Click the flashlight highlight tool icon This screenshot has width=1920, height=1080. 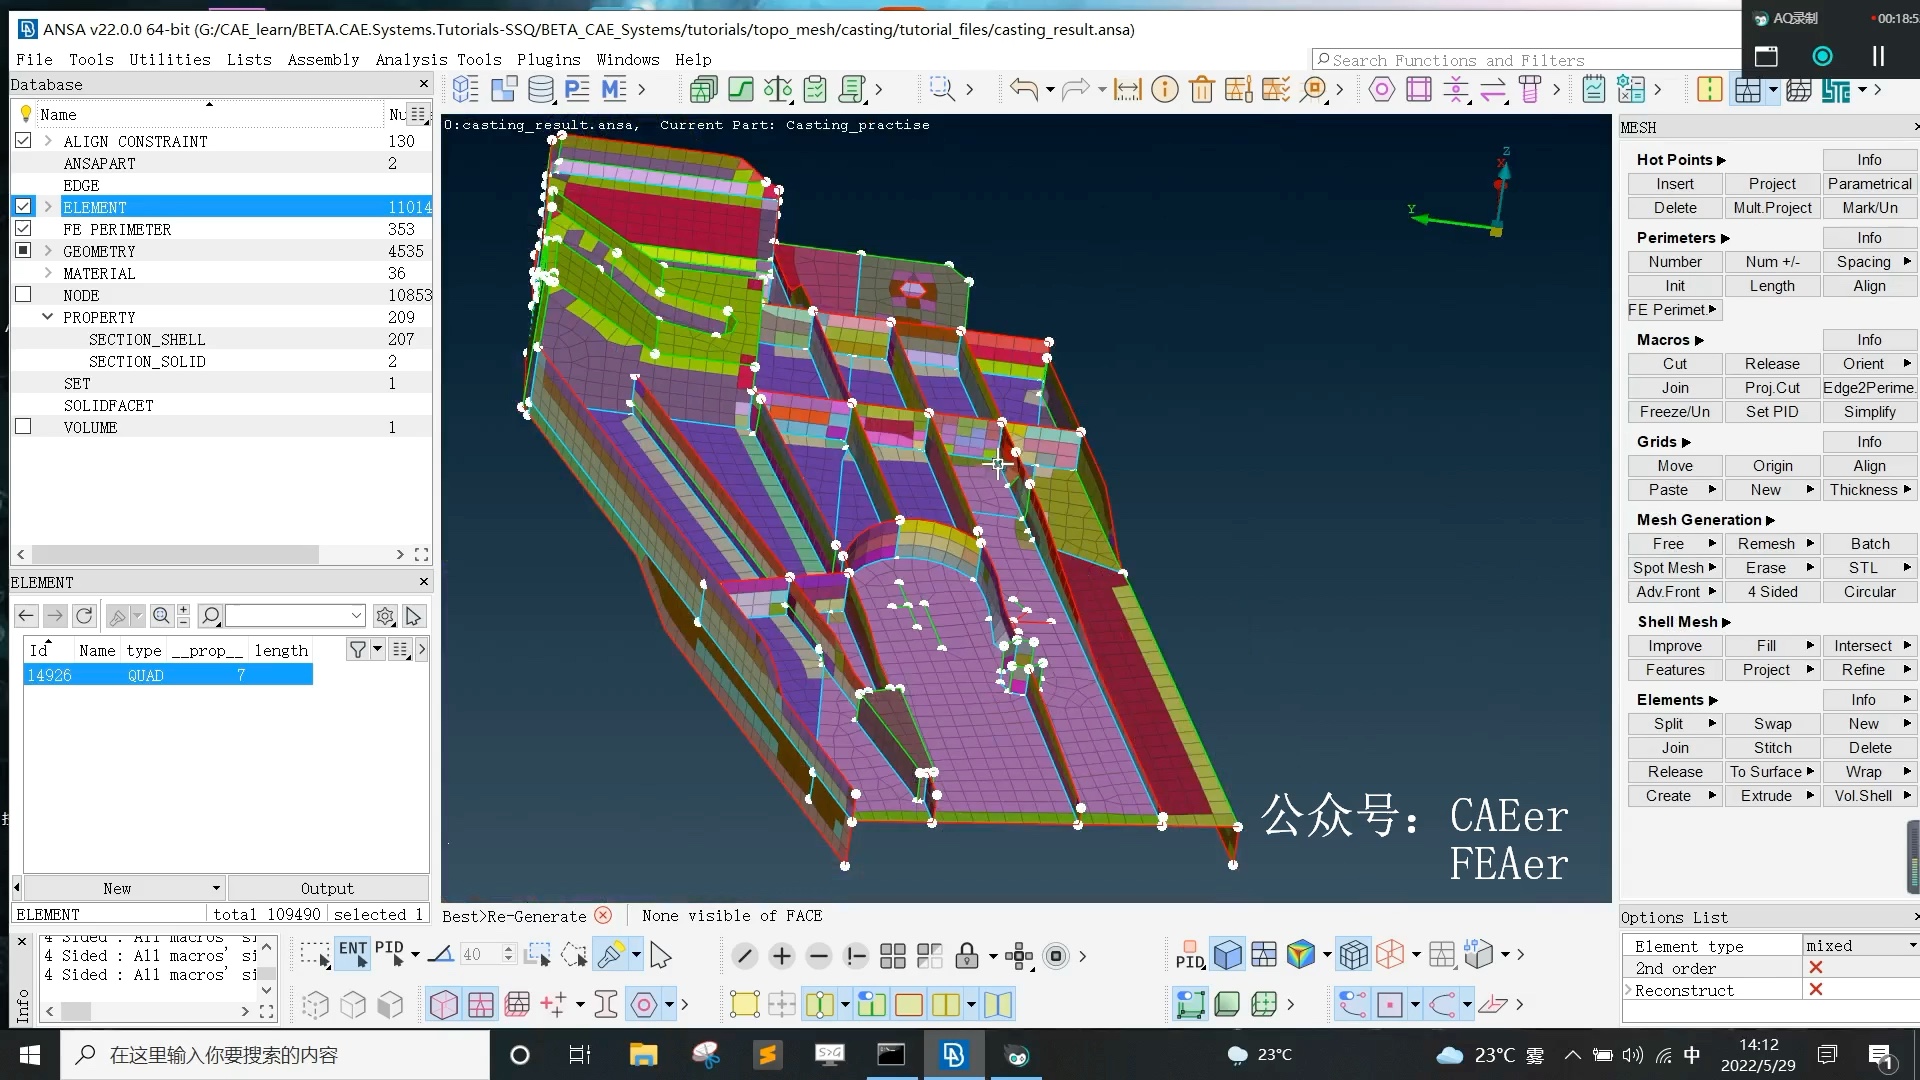[609, 955]
